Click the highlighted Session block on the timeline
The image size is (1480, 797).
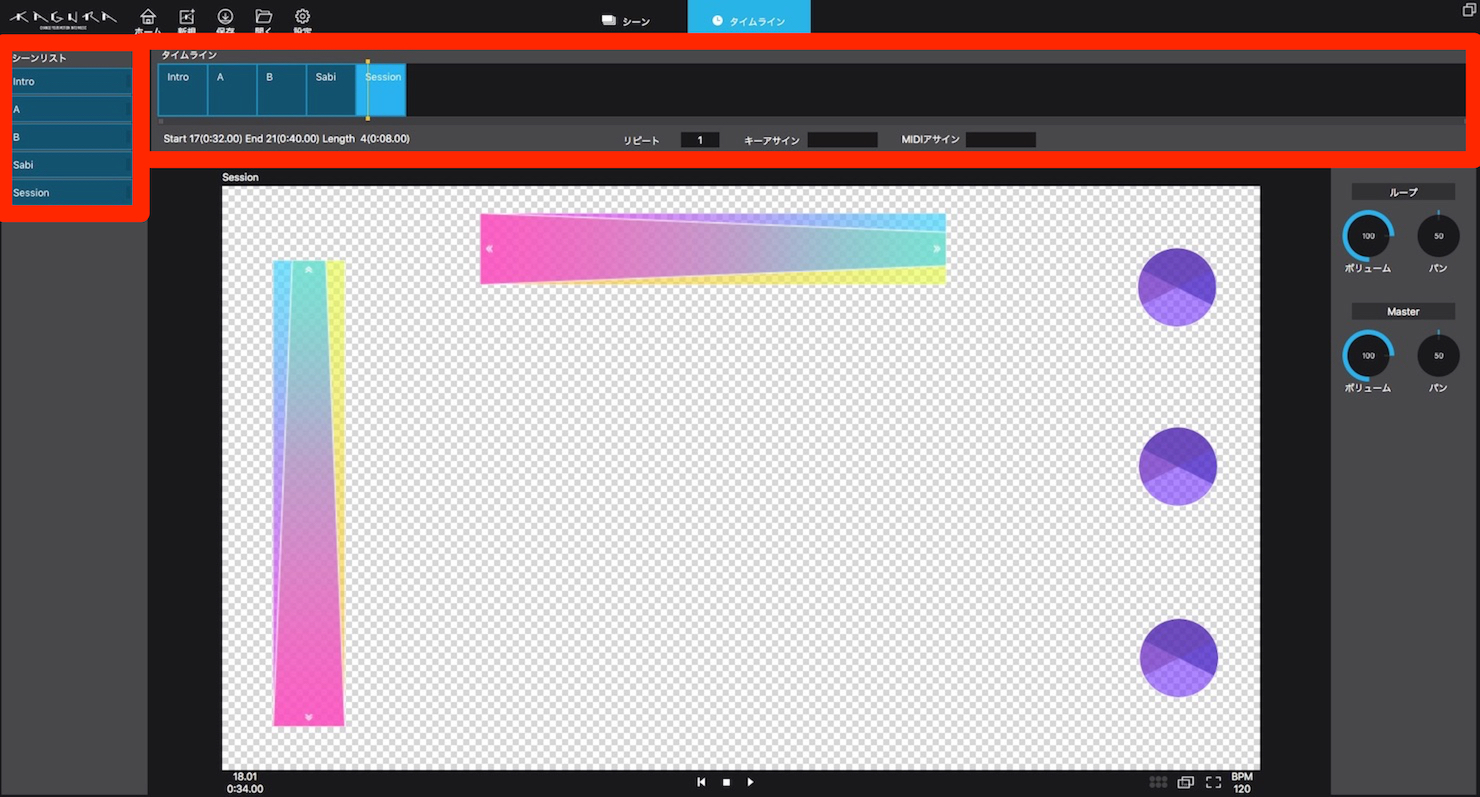[381, 90]
